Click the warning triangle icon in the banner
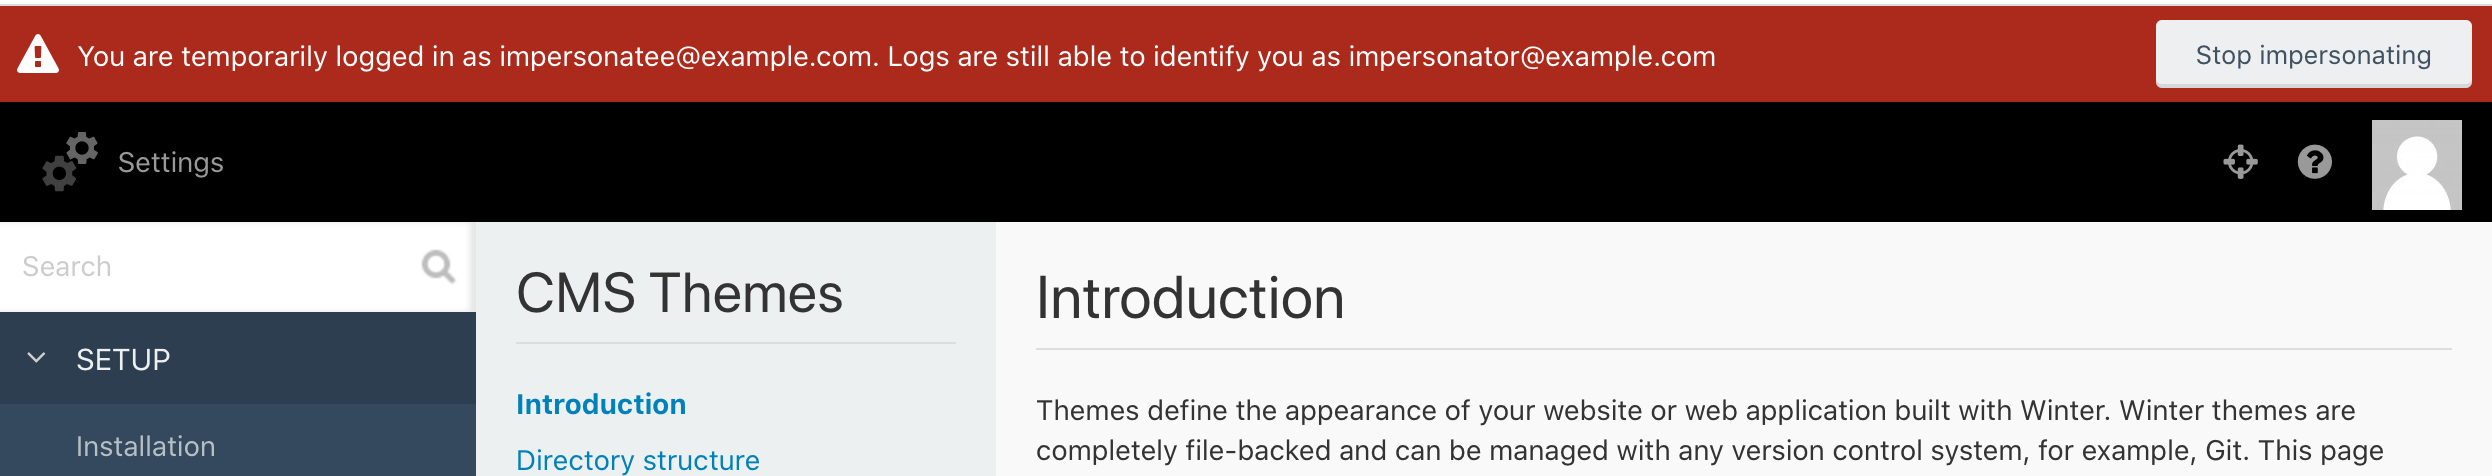Screen dimensions: 2492x476 [38, 55]
